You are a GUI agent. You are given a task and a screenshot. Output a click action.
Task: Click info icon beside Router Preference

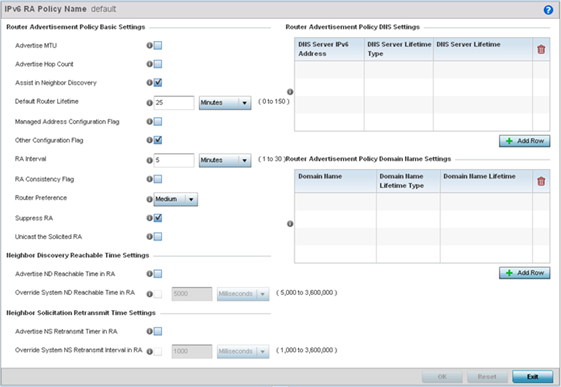[x=149, y=199]
